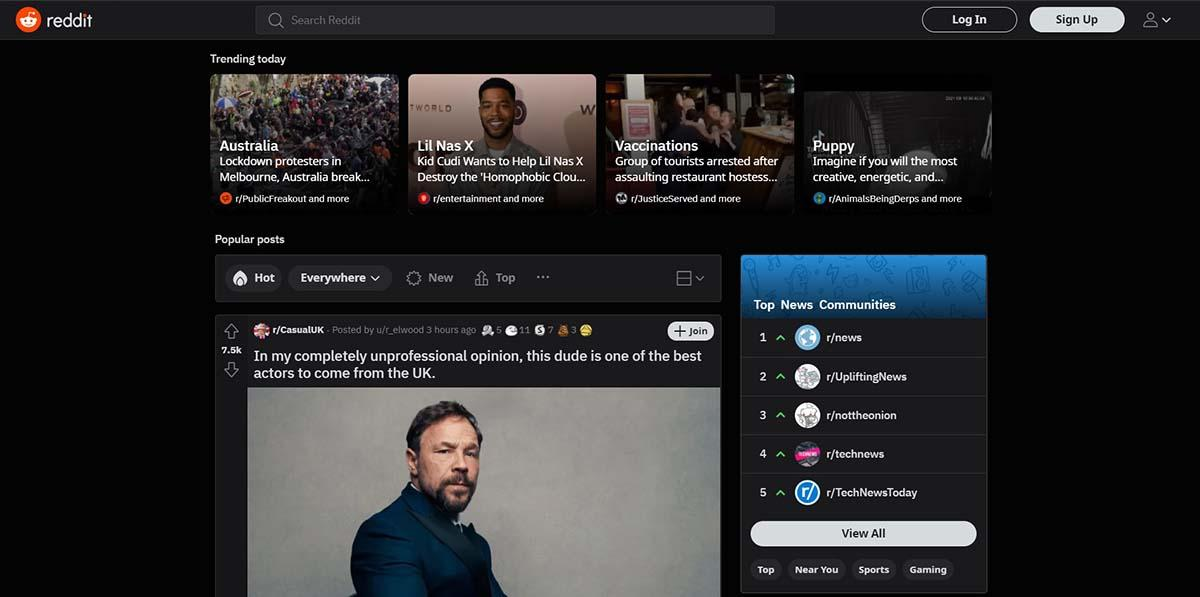
Task: Open r/technews community link
Action: 855,454
